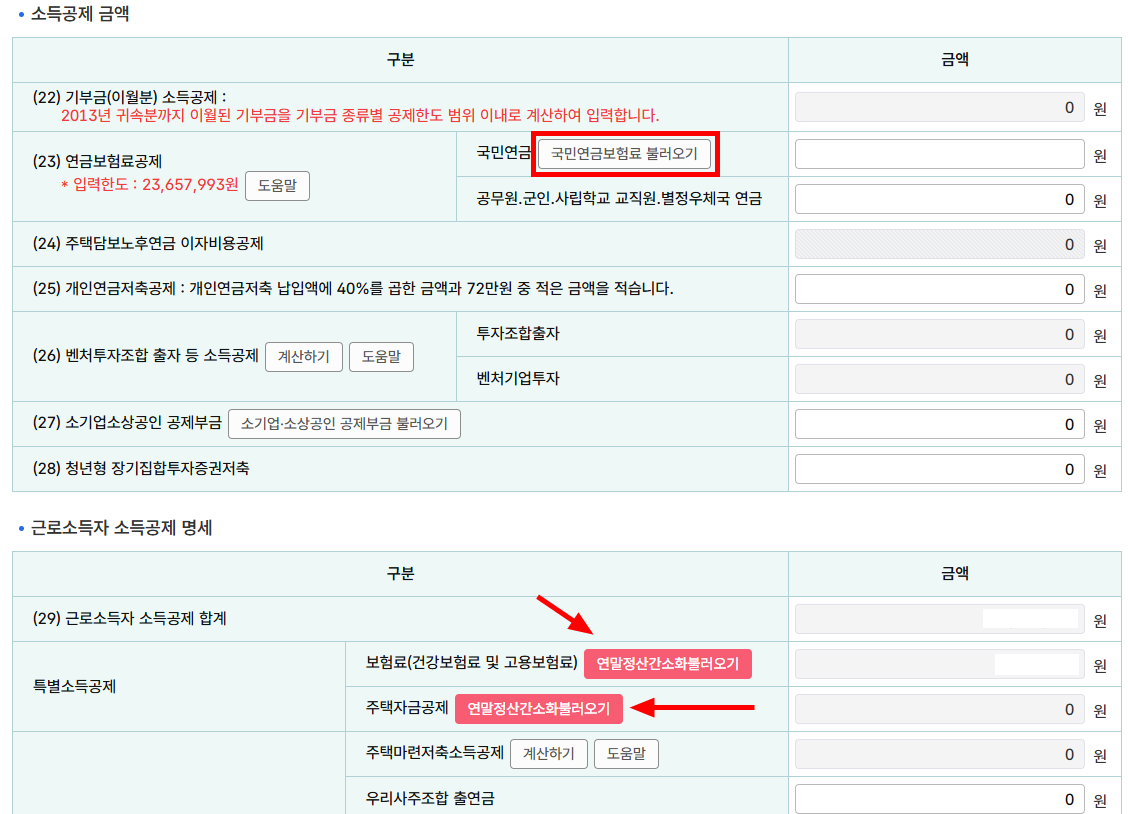Screen dimensions: 1128x814
Task: Click the 소득공제 금액 section heading
Action: pos(80,14)
